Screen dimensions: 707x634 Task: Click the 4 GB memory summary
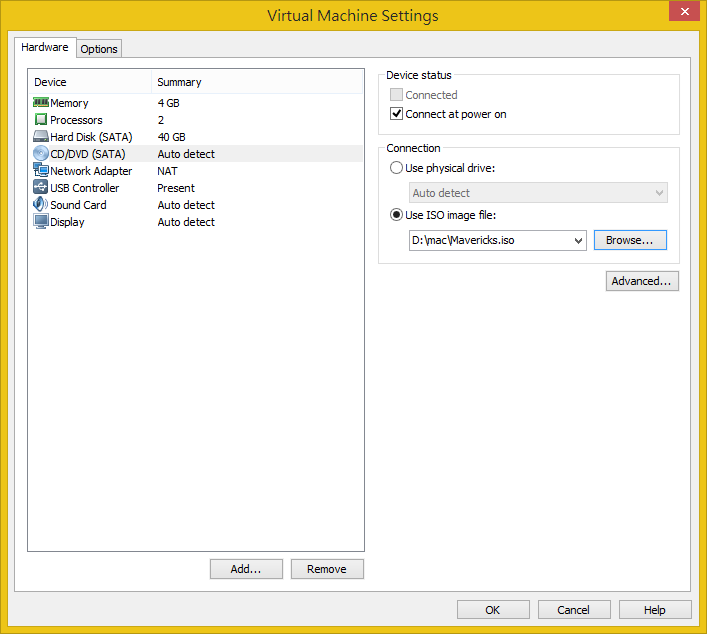click(x=169, y=103)
